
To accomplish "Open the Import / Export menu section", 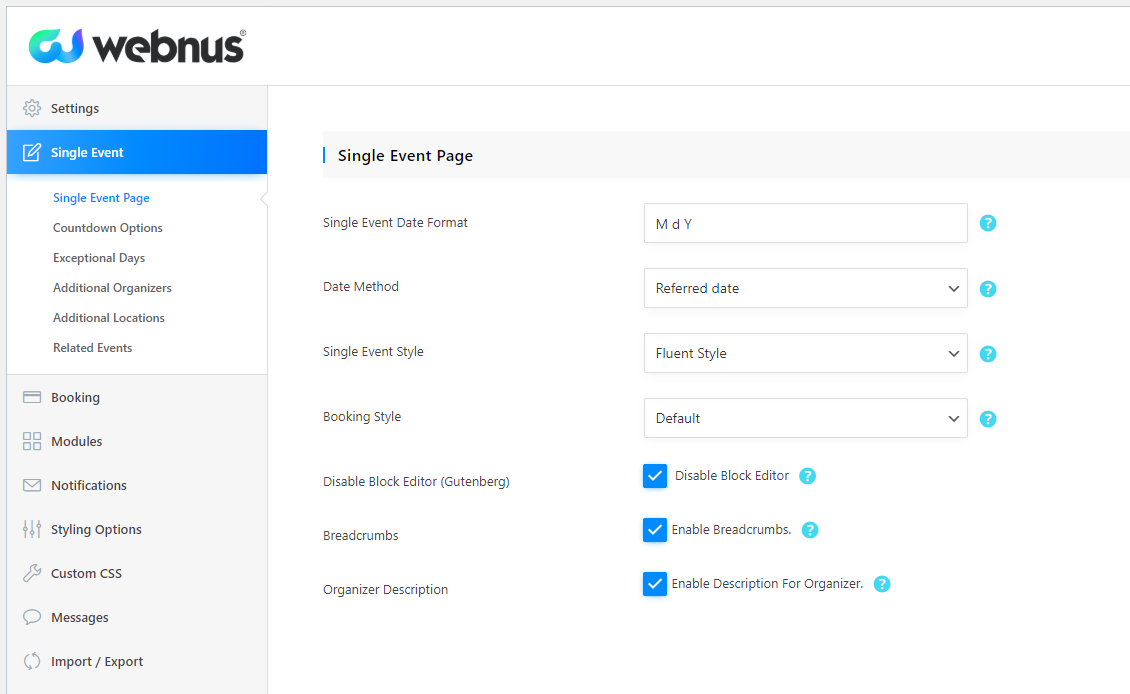I will 137,661.
